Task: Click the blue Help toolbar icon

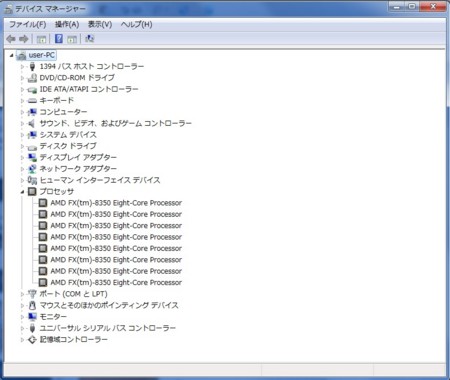Action: tap(59, 39)
